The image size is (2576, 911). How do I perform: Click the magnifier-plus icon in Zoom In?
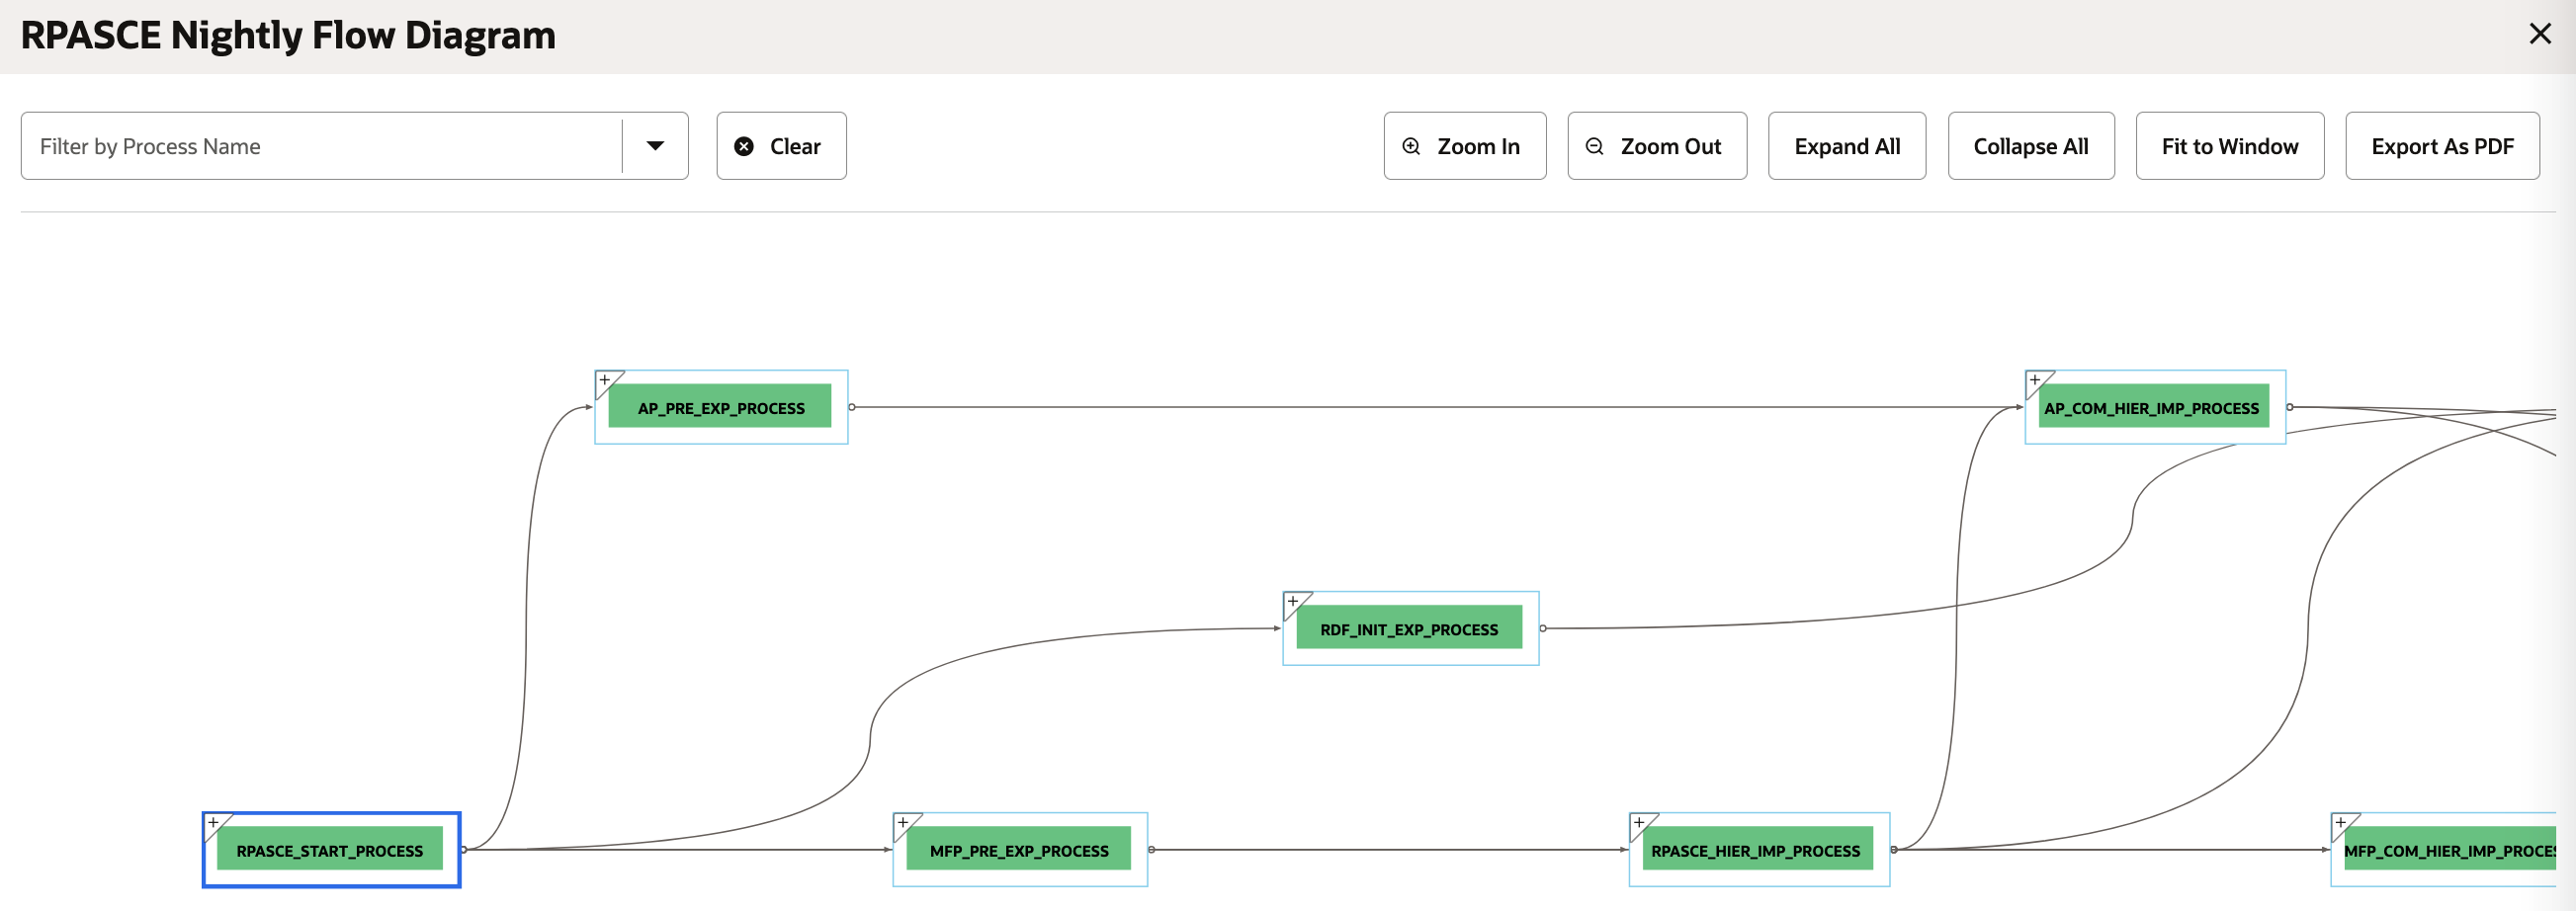[1411, 146]
